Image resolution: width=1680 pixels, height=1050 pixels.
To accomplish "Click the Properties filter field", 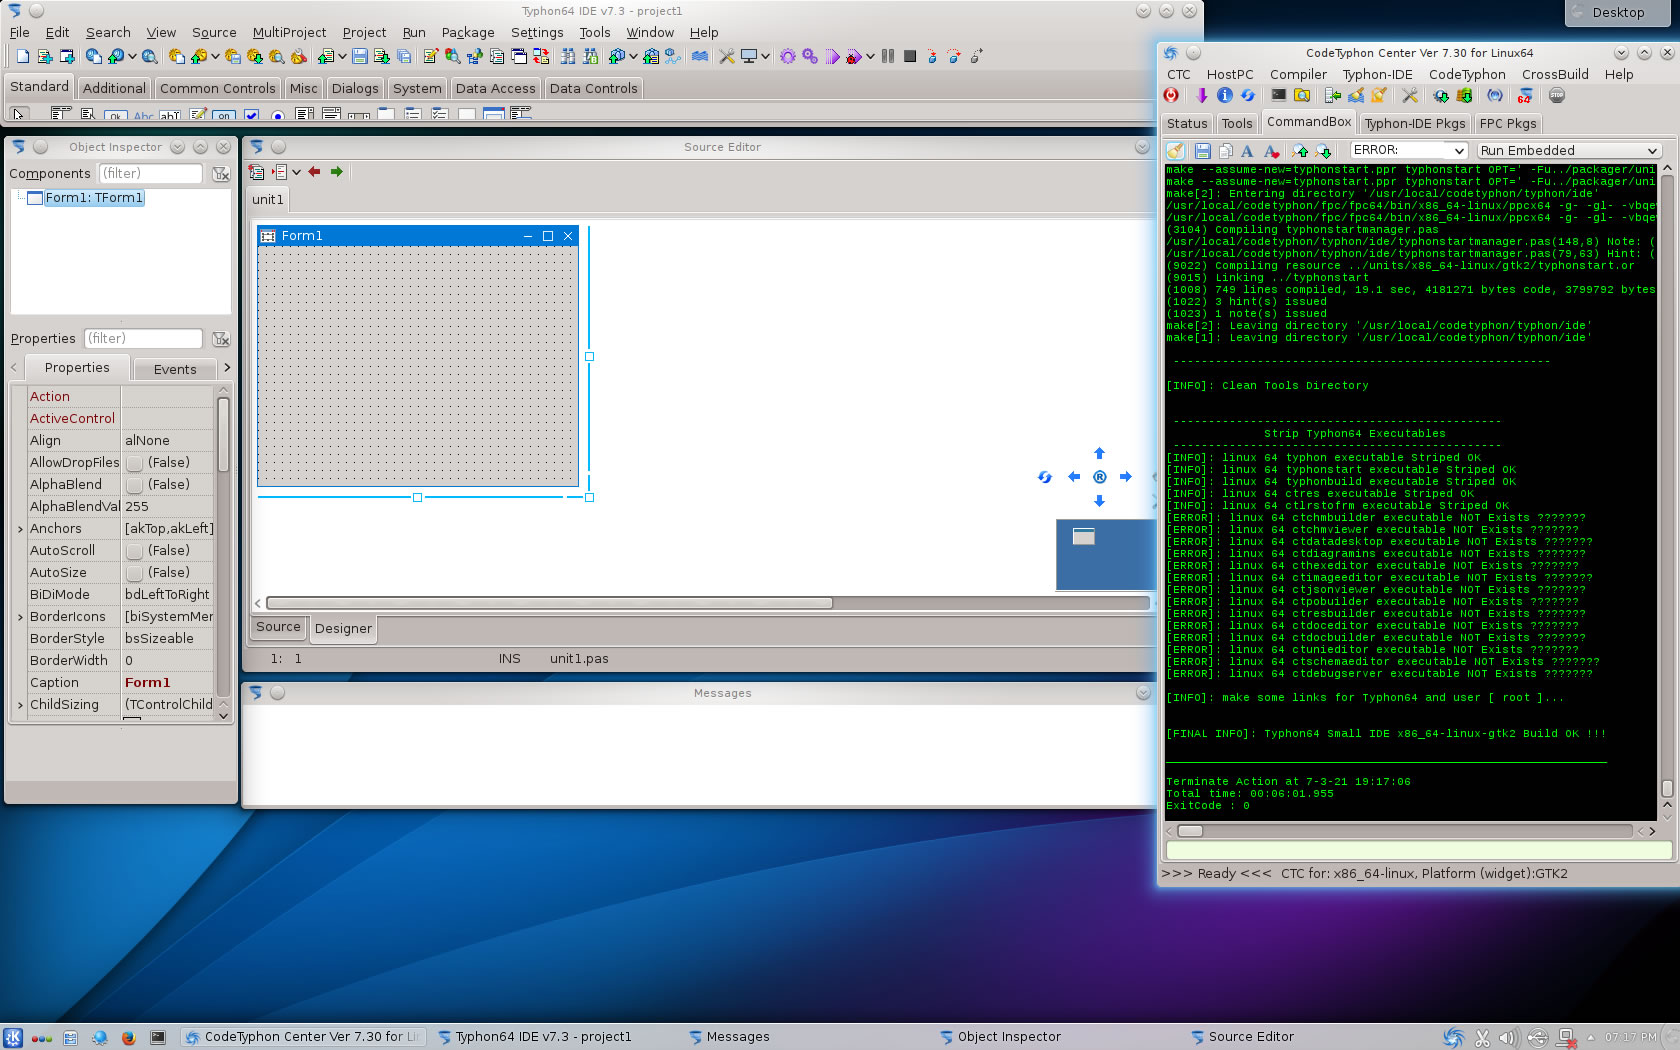I will (x=143, y=339).
